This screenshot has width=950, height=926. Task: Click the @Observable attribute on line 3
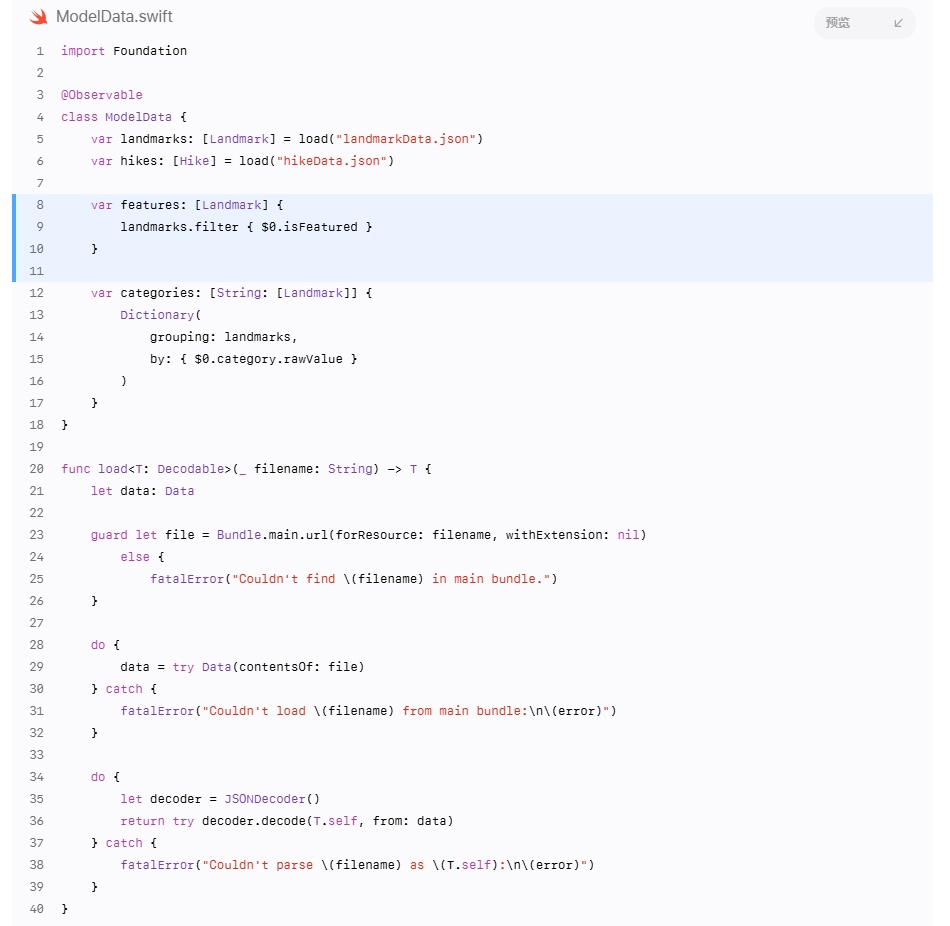point(102,95)
